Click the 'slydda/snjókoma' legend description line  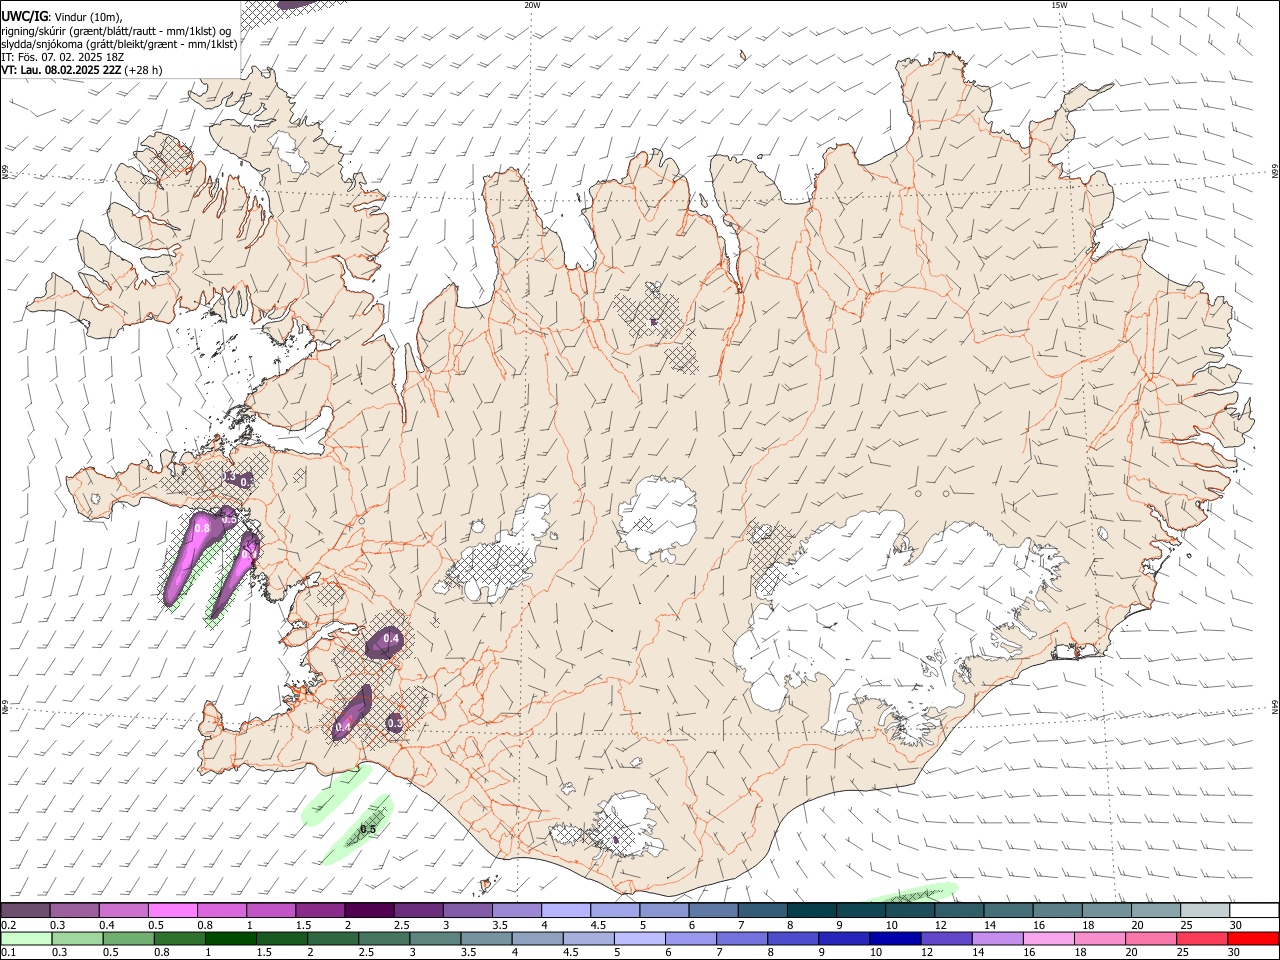[119, 44]
